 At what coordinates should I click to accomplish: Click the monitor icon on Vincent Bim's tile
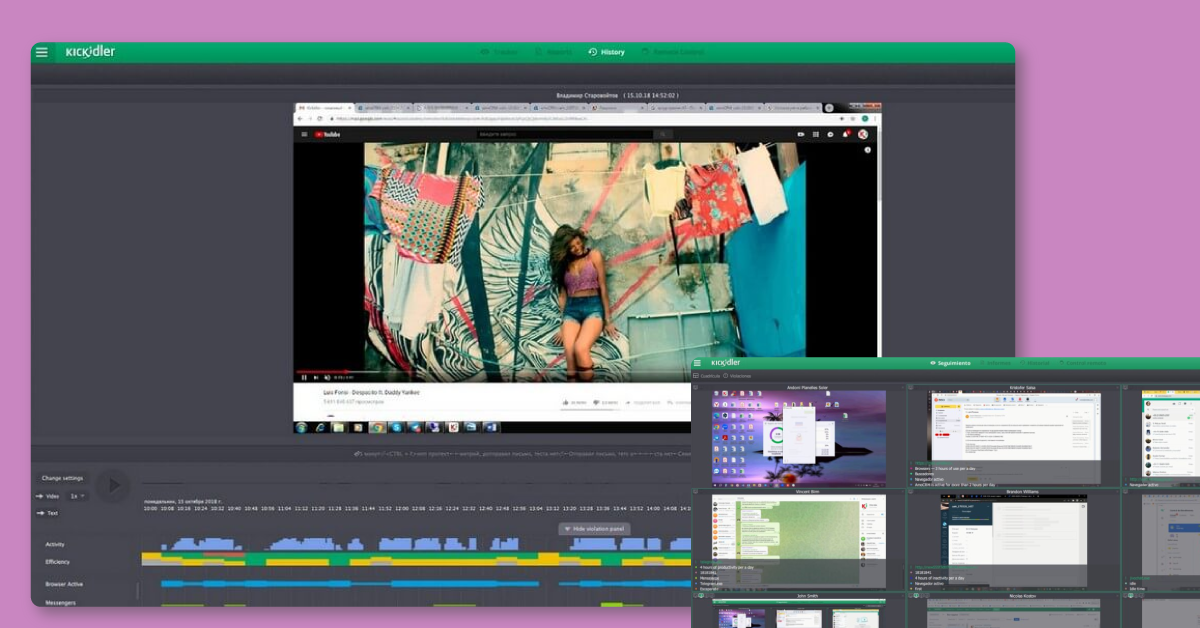tap(696, 491)
